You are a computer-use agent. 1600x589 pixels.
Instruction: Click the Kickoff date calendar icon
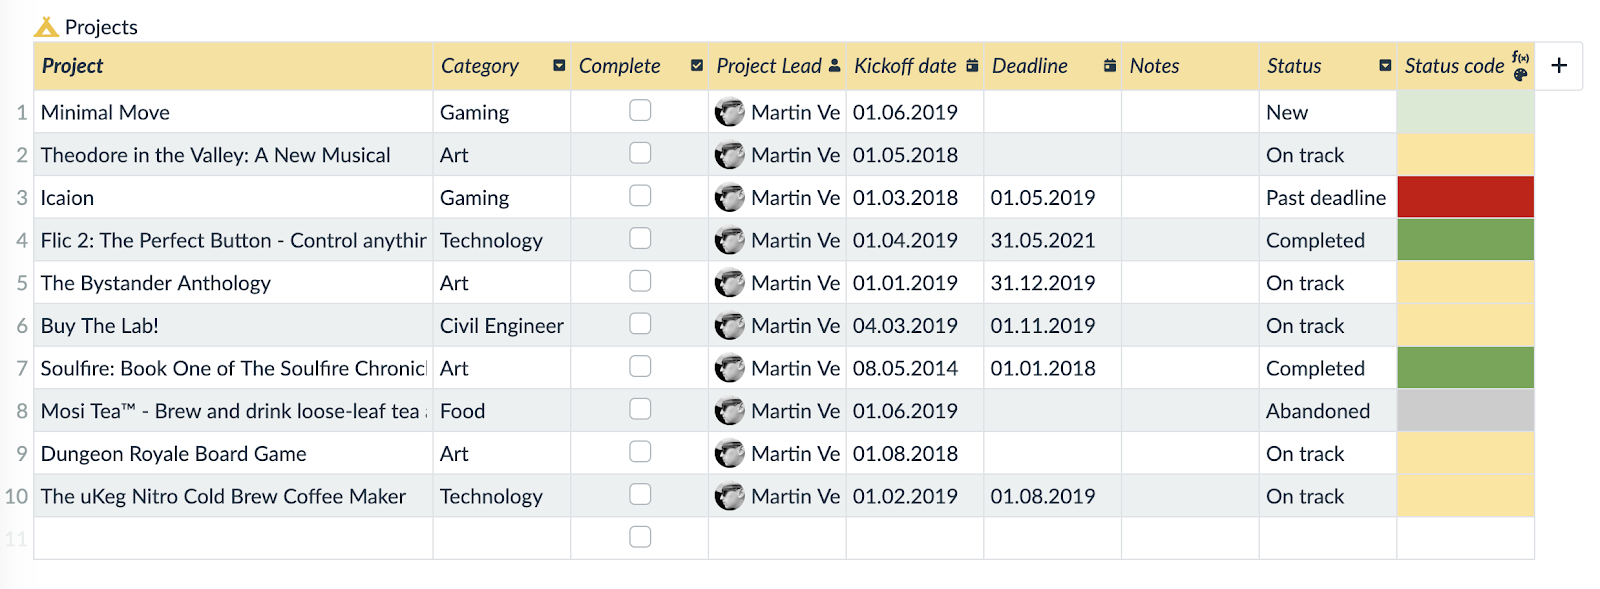(972, 66)
